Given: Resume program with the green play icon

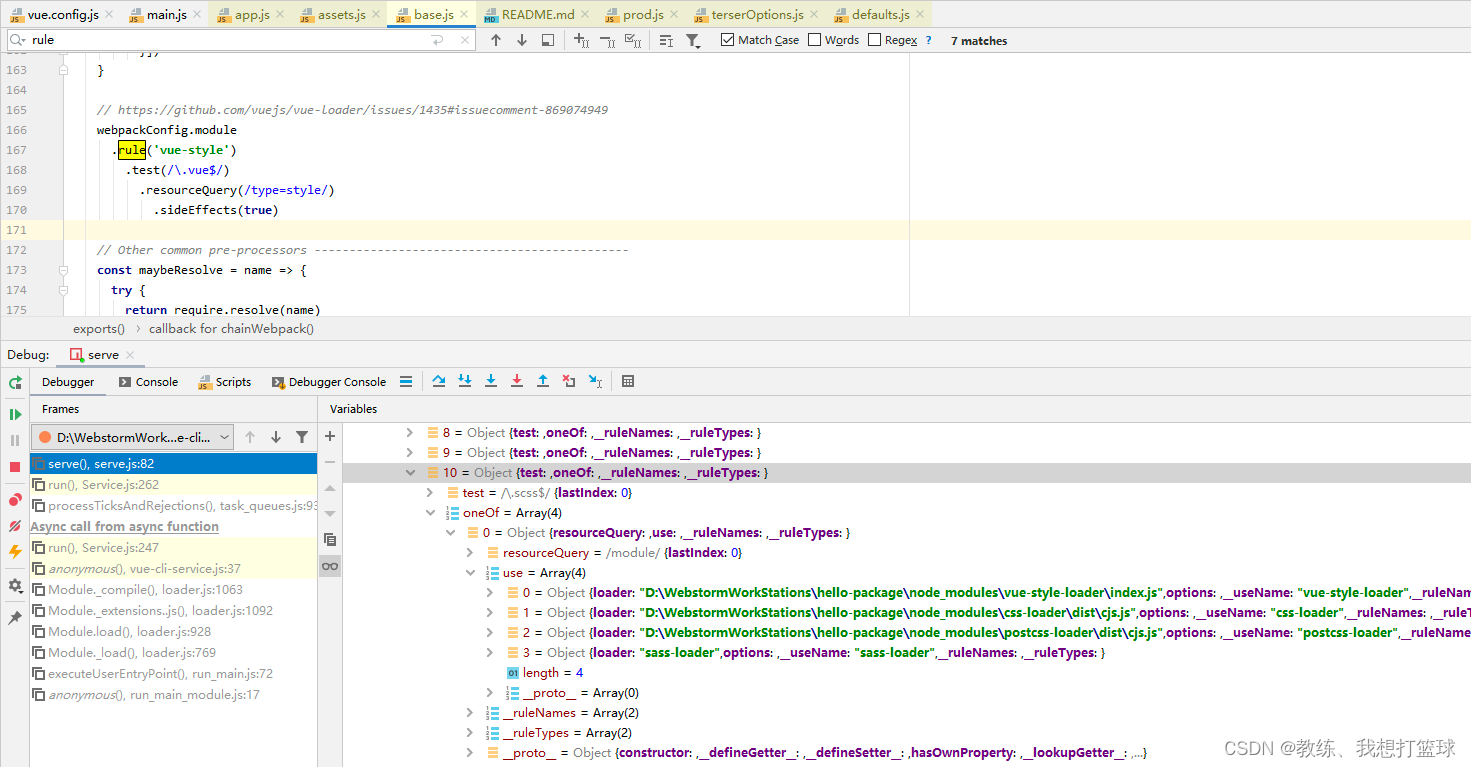Looking at the screenshot, I should 15,414.
